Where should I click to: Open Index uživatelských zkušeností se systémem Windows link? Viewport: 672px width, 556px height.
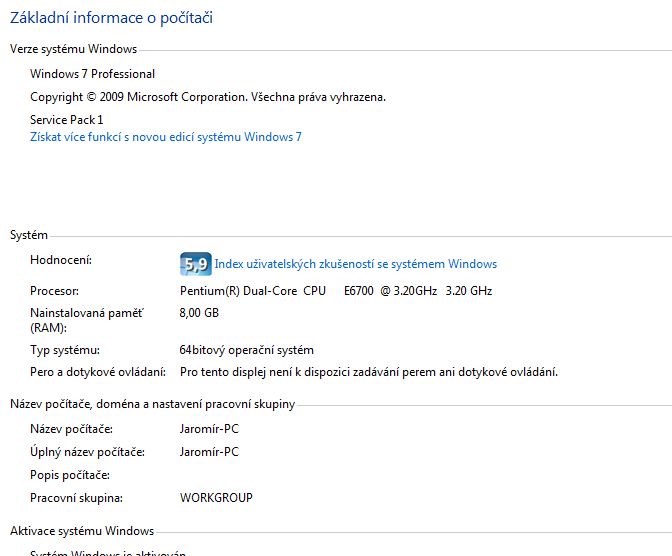pos(356,264)
